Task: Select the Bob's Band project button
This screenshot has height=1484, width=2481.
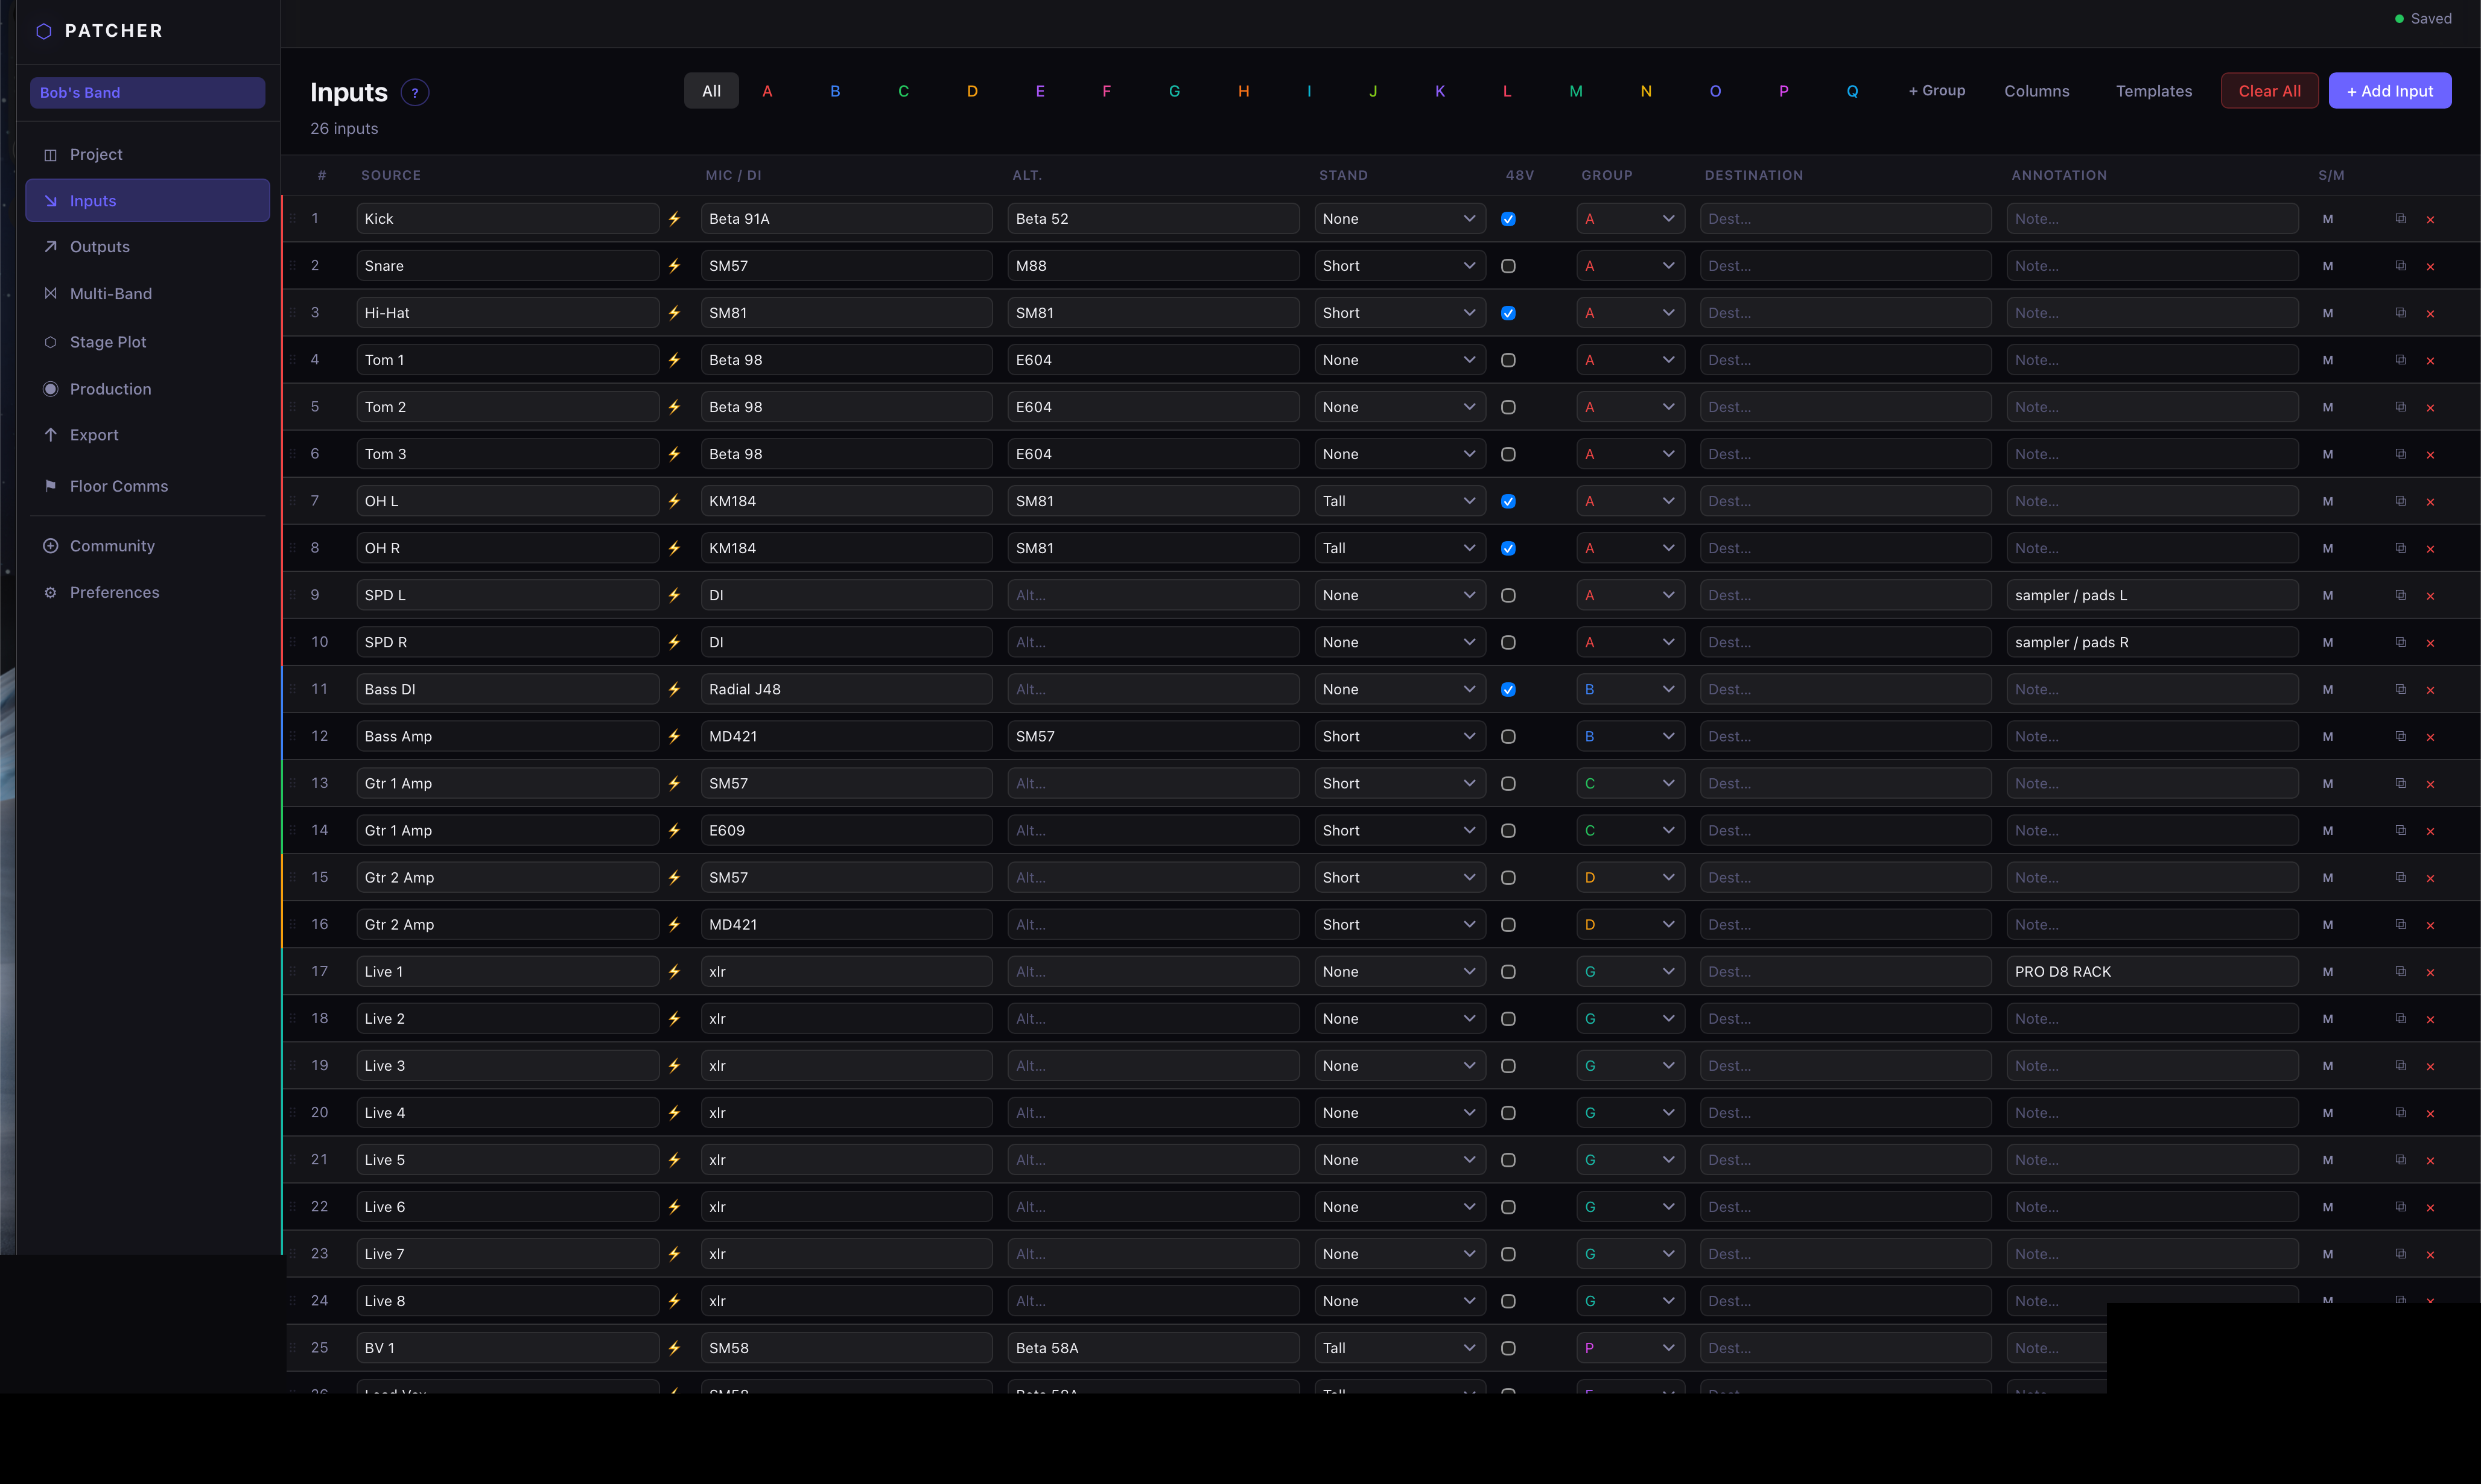Action: coord(148,93)
